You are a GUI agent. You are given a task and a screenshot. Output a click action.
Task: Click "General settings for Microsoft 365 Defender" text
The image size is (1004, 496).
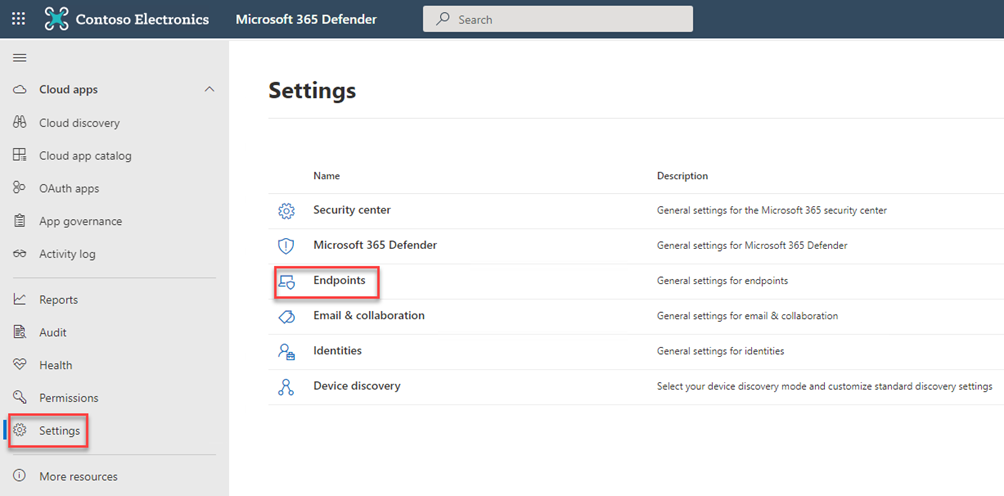click(x=752, y=245)
